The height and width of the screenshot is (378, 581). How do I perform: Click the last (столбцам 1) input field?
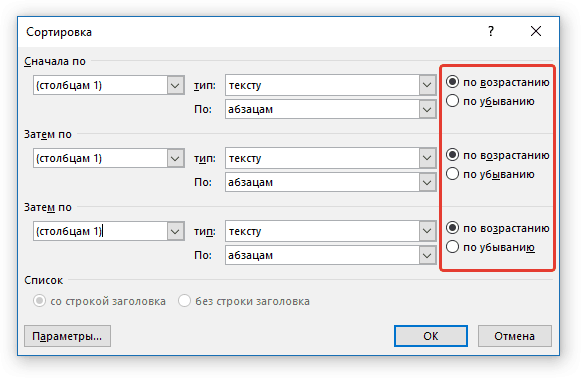[x=100, y=231]
